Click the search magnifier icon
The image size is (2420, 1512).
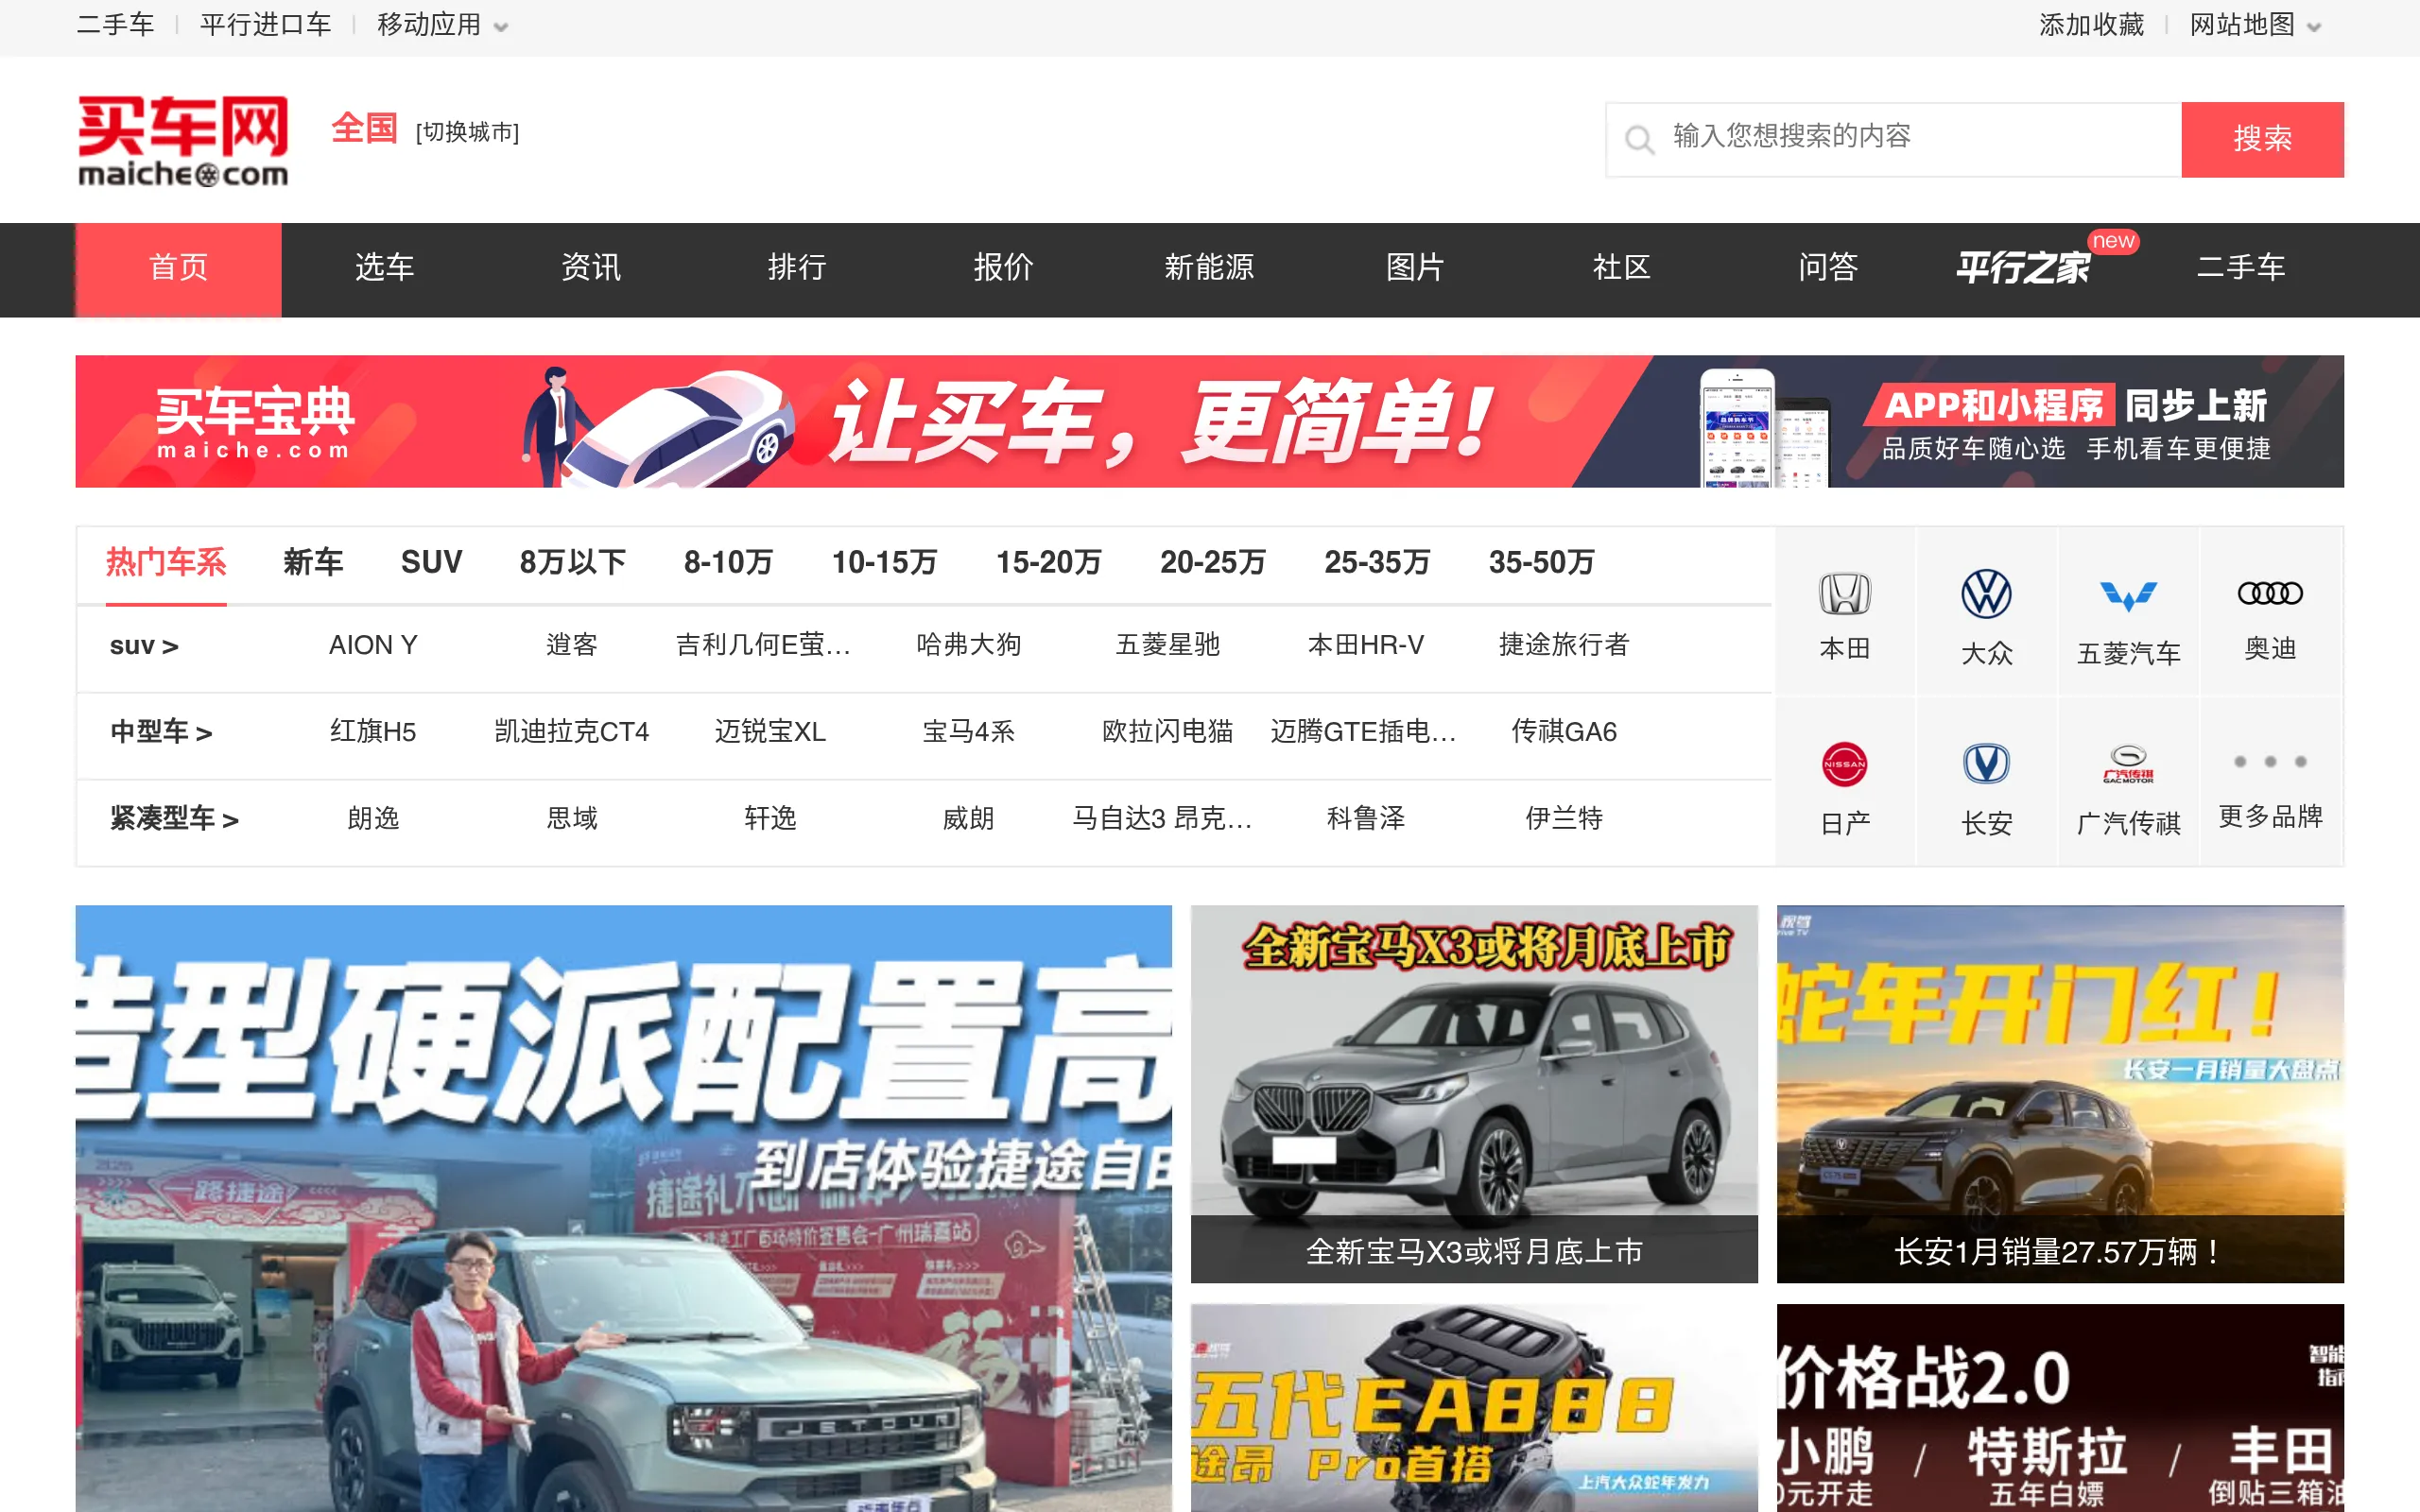pos(1639,139)
